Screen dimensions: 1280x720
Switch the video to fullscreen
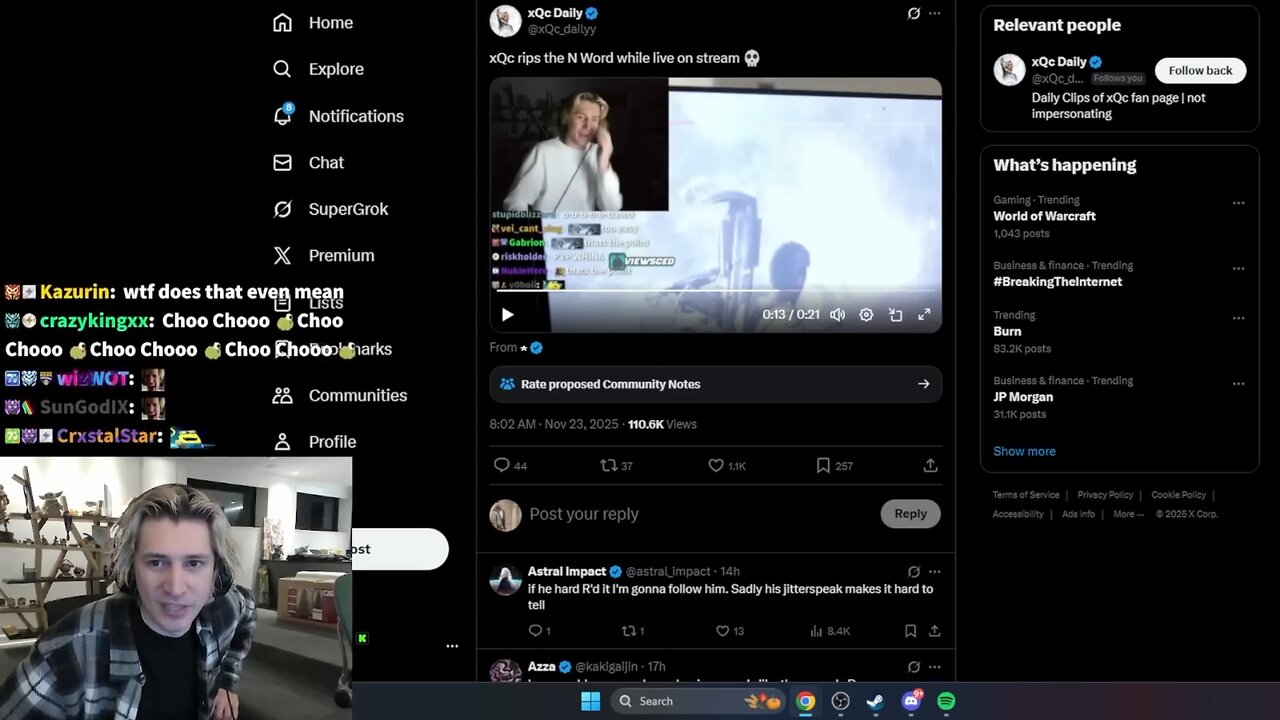coord(925,315)
